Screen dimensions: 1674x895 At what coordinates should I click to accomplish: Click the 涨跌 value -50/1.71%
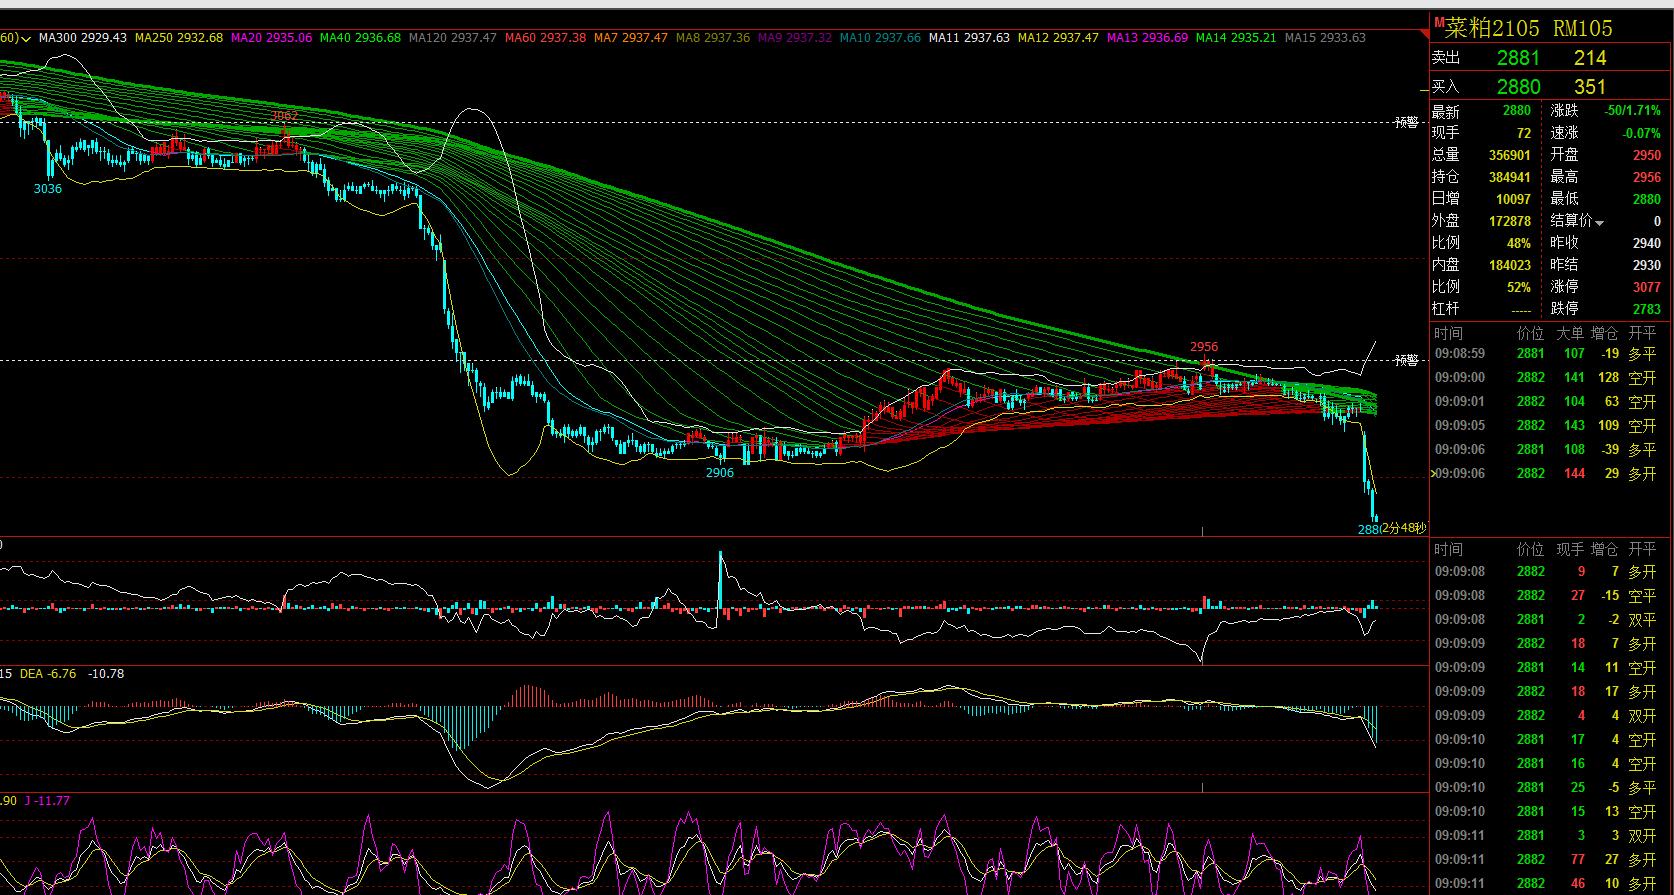click(x=1632, y=111)
